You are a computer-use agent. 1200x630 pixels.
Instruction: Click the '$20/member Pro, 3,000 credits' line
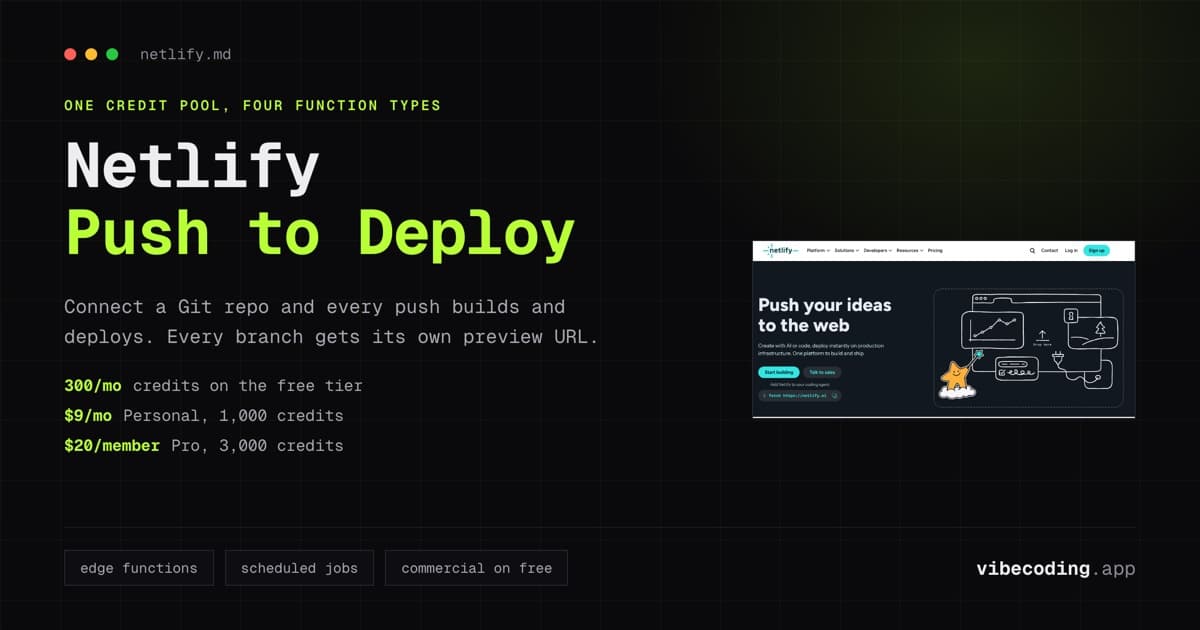pos(204,446)
